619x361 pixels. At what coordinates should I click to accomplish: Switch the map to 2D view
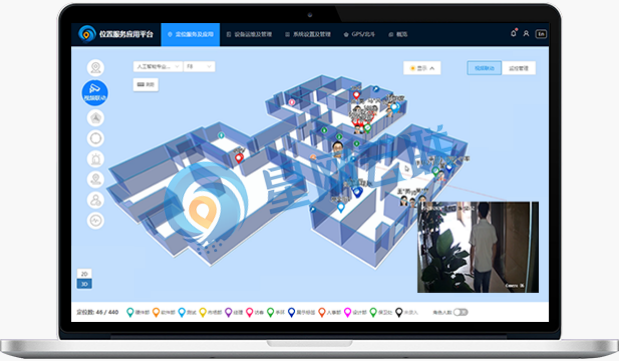click(84, 274)
